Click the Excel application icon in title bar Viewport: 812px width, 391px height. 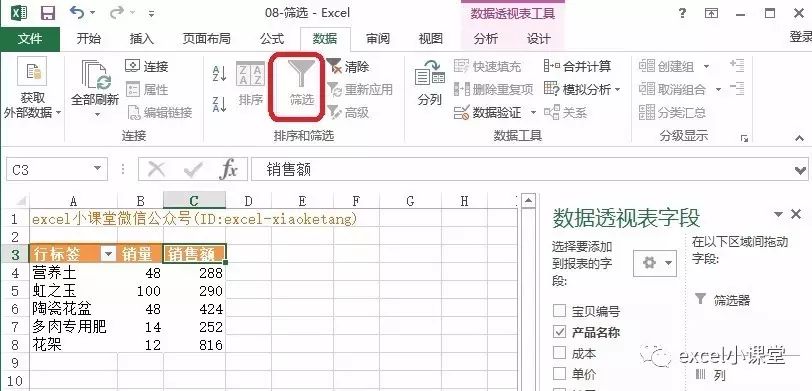tap(19, 13)
